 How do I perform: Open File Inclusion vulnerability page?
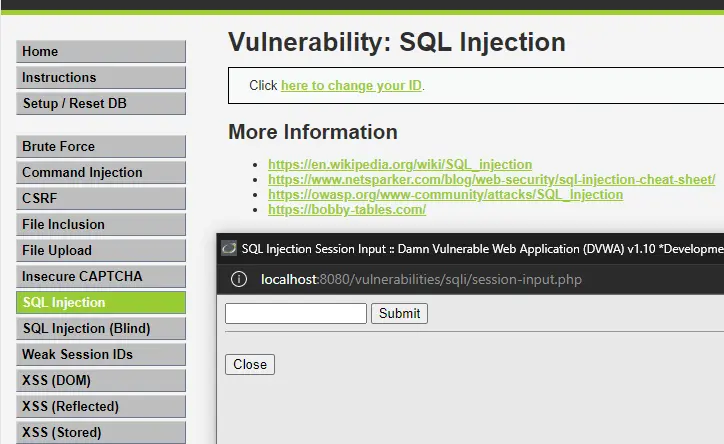pos(101,224)
